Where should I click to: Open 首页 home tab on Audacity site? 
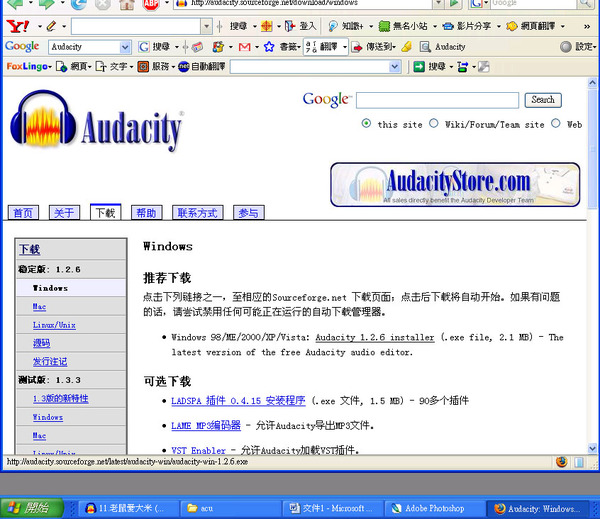pyautogui.click(x=23, y=213)
